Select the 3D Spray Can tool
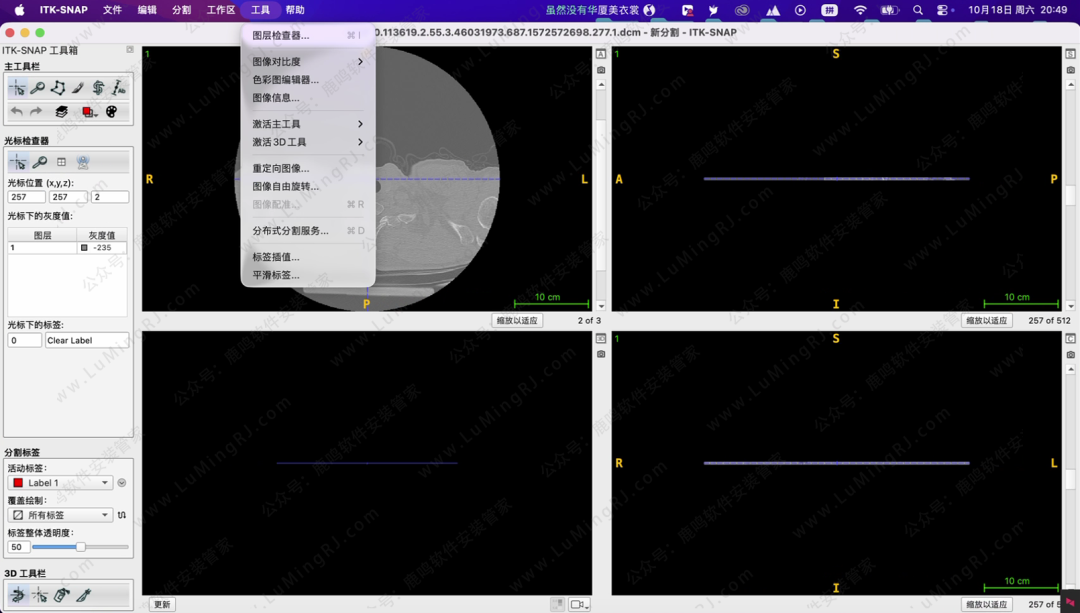This screenshot has height=613, width=1080. point(62,596)
